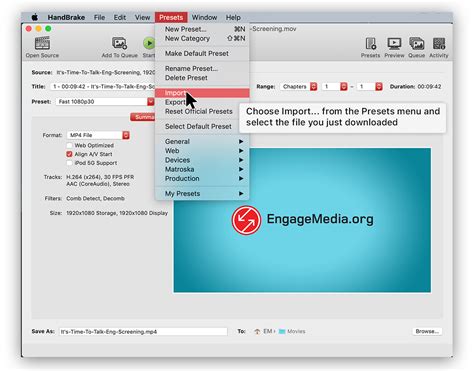This screenshot has height=371, width=474.
Task: Open the View menu
Action: coord(142,17)
